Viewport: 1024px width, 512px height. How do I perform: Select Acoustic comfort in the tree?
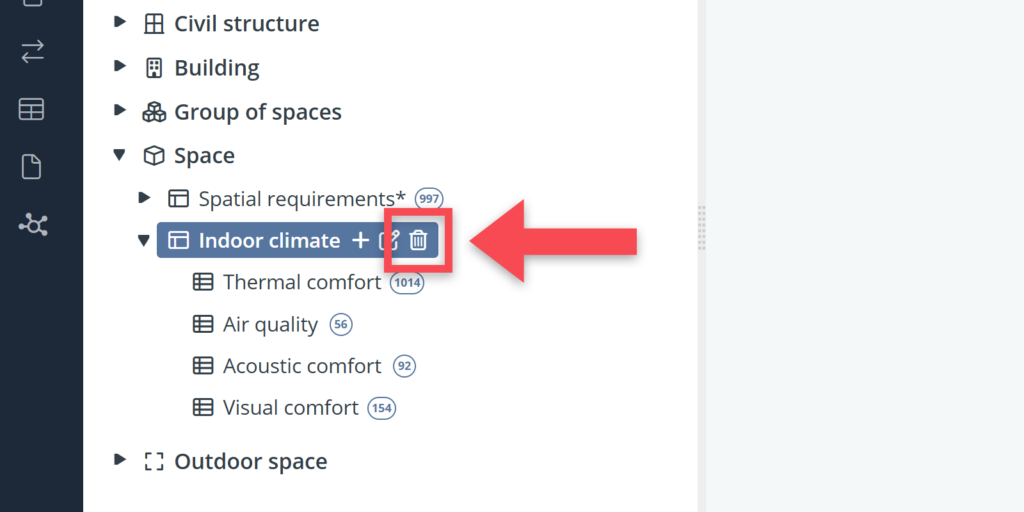pos(301,366)
